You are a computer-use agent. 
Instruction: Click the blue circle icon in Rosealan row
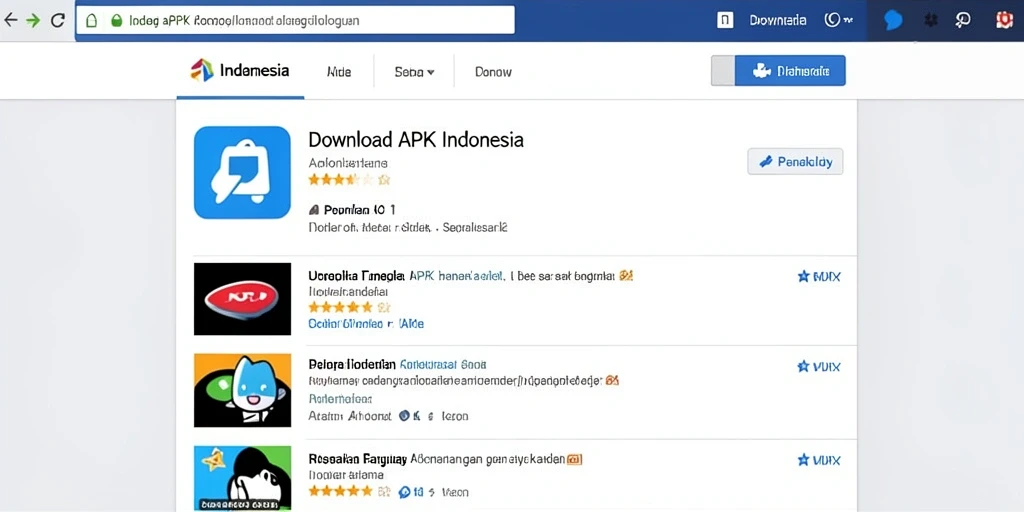tap(404, 492)
